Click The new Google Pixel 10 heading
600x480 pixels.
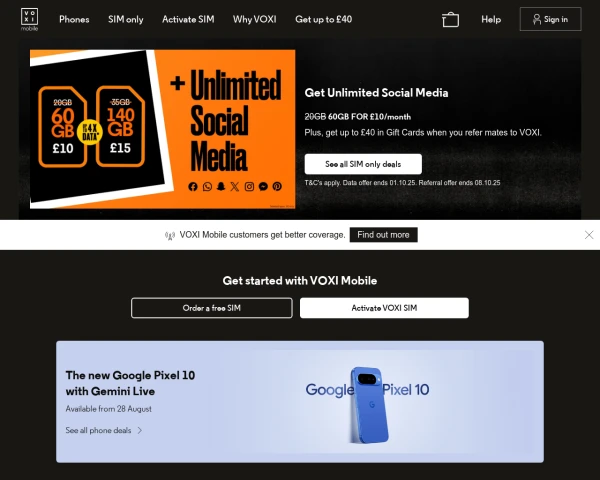pos(130,383)
